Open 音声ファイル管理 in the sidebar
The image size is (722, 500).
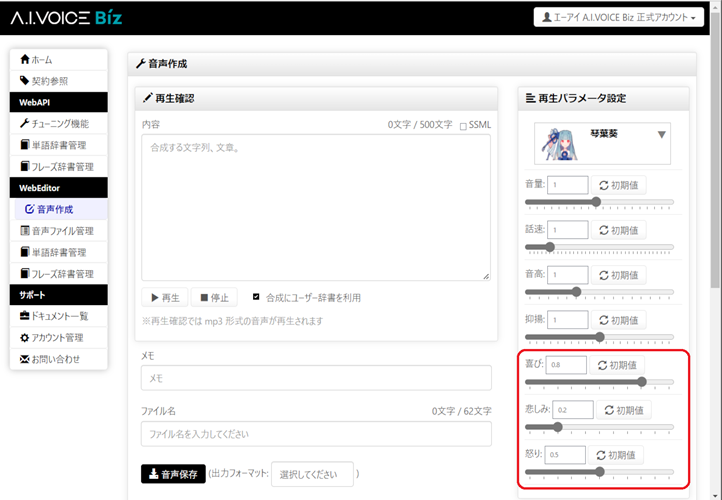[x=58, y=231]
